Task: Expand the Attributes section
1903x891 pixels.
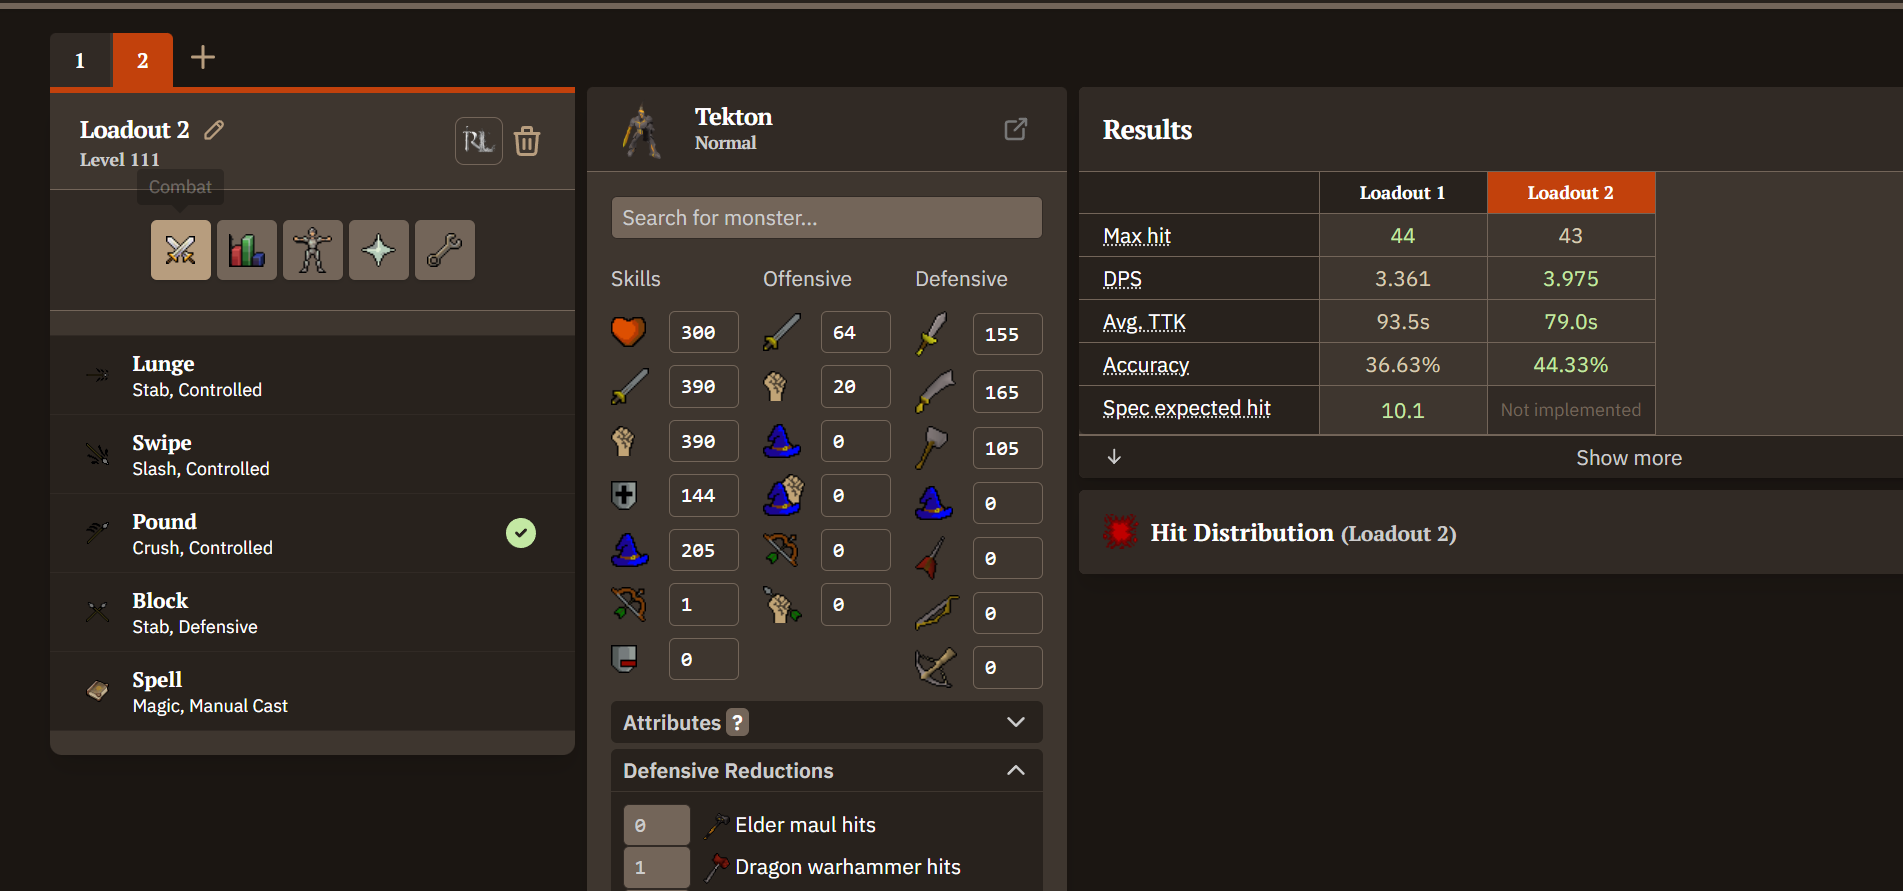Action: [x=827, y=722]
